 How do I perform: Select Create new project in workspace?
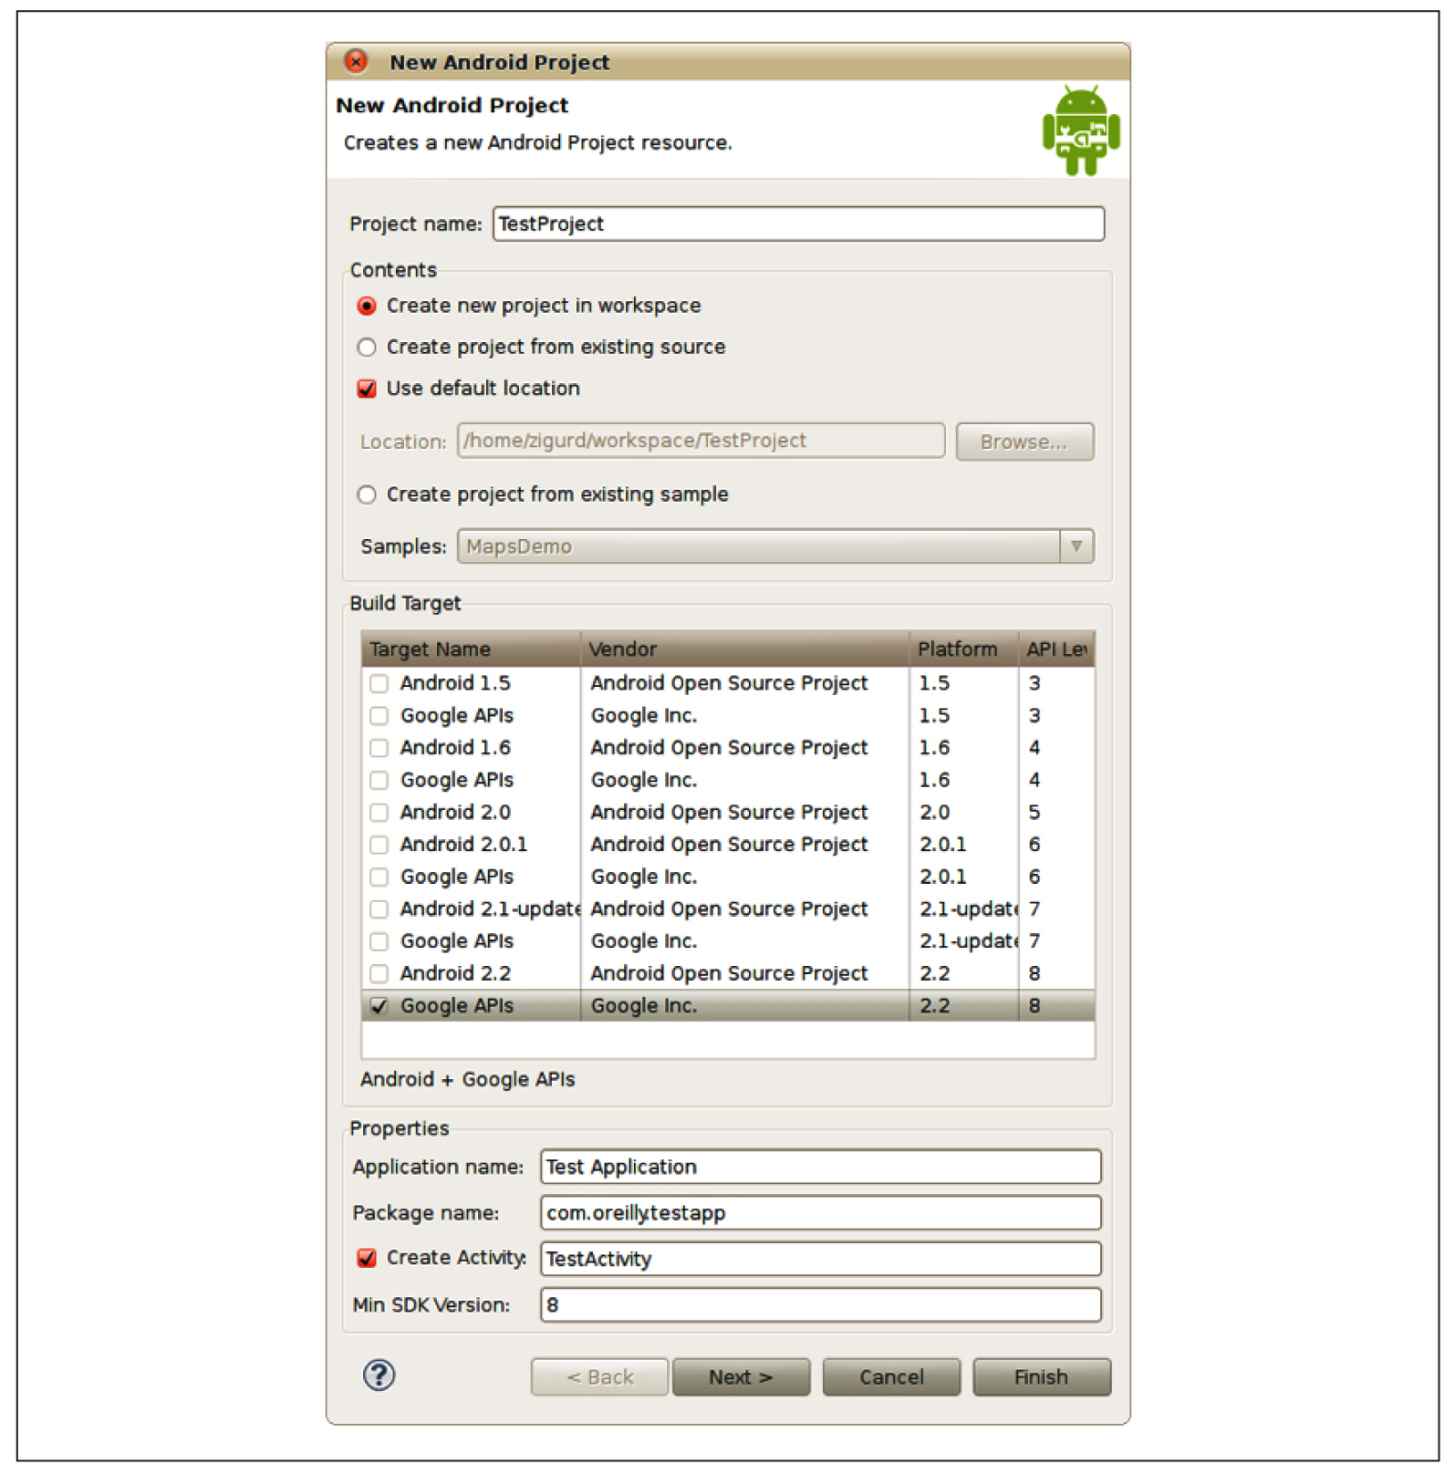click(x=367, y=306)
